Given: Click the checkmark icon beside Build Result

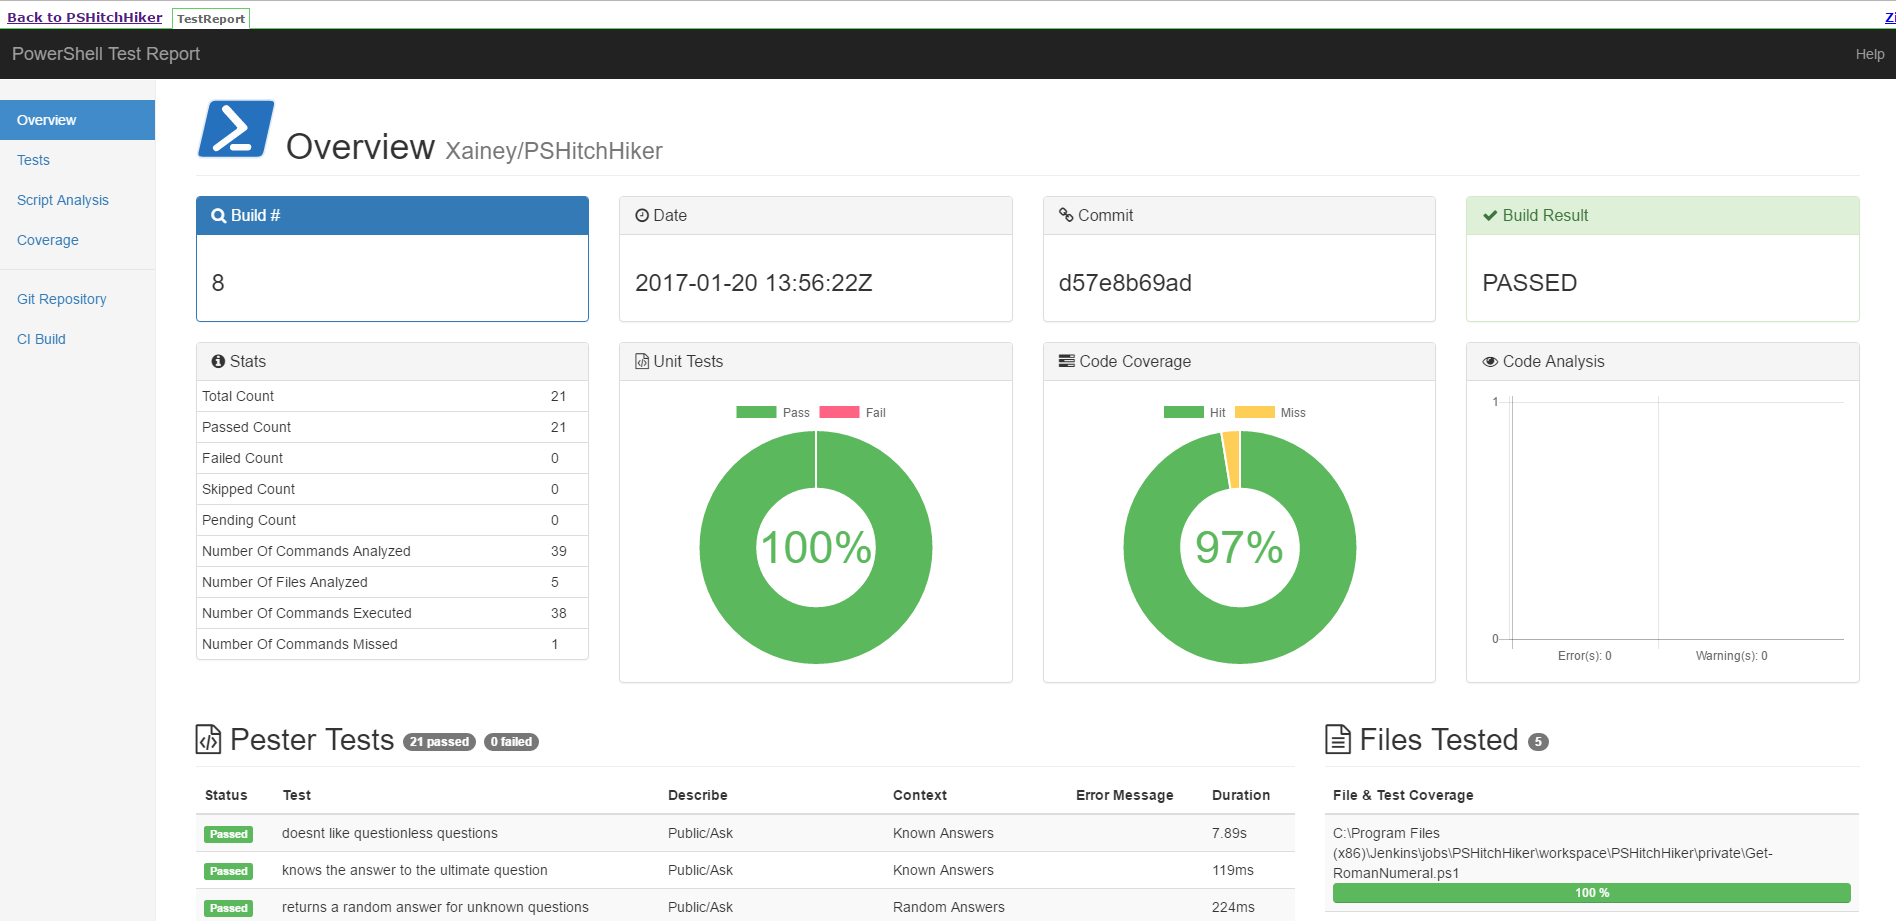Looking at the screenshot, I should (x=1490, y=216).
